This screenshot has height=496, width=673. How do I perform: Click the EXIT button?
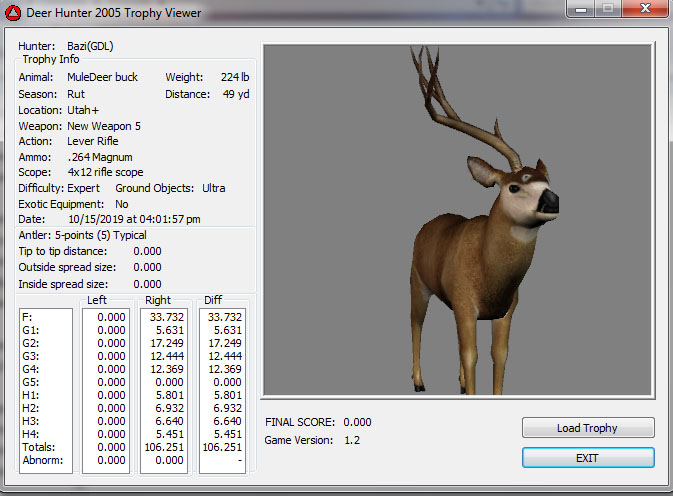(588, 457)
